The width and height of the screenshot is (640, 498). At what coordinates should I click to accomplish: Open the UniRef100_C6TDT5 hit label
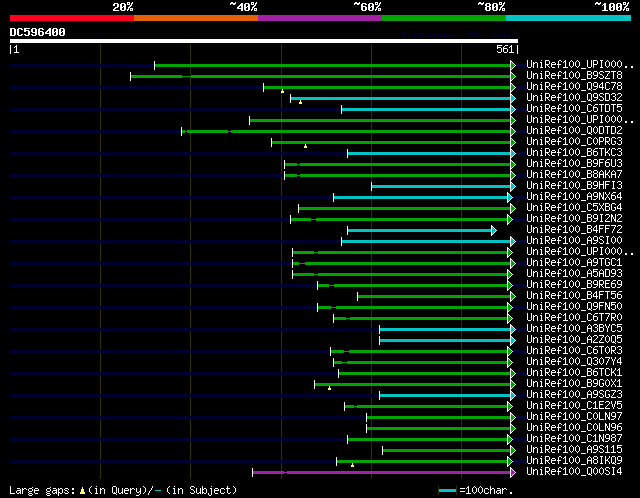pyautogui.click(x=574, y=109)
